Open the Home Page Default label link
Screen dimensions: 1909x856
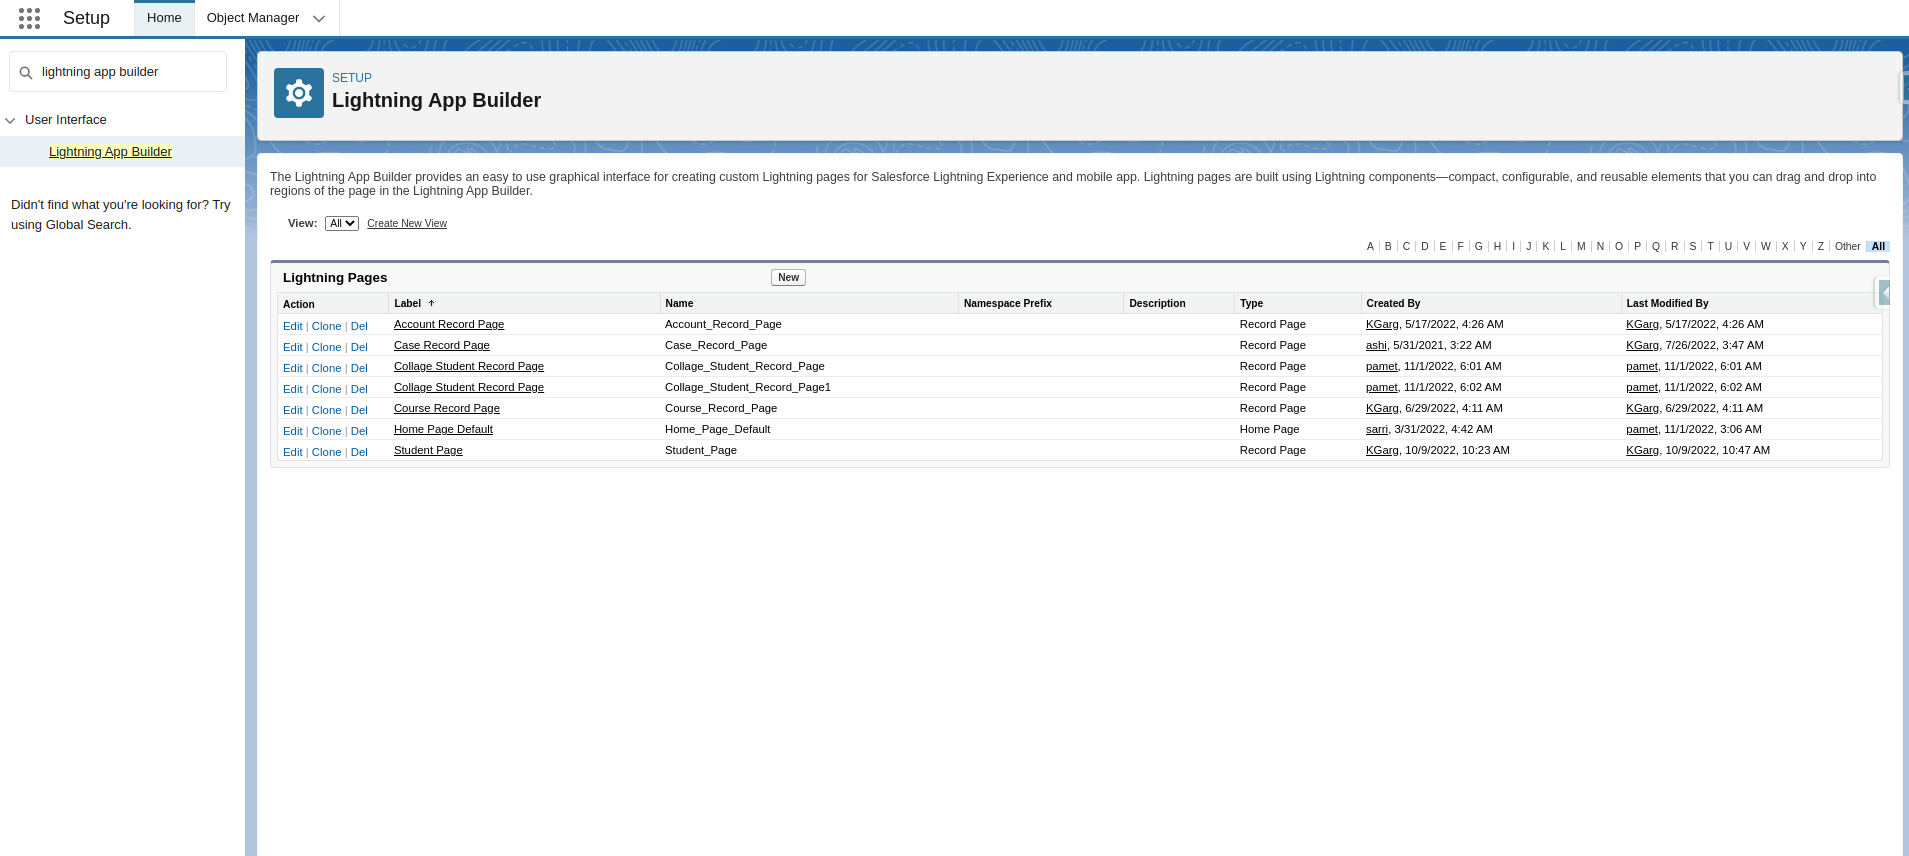click(443, 429)
